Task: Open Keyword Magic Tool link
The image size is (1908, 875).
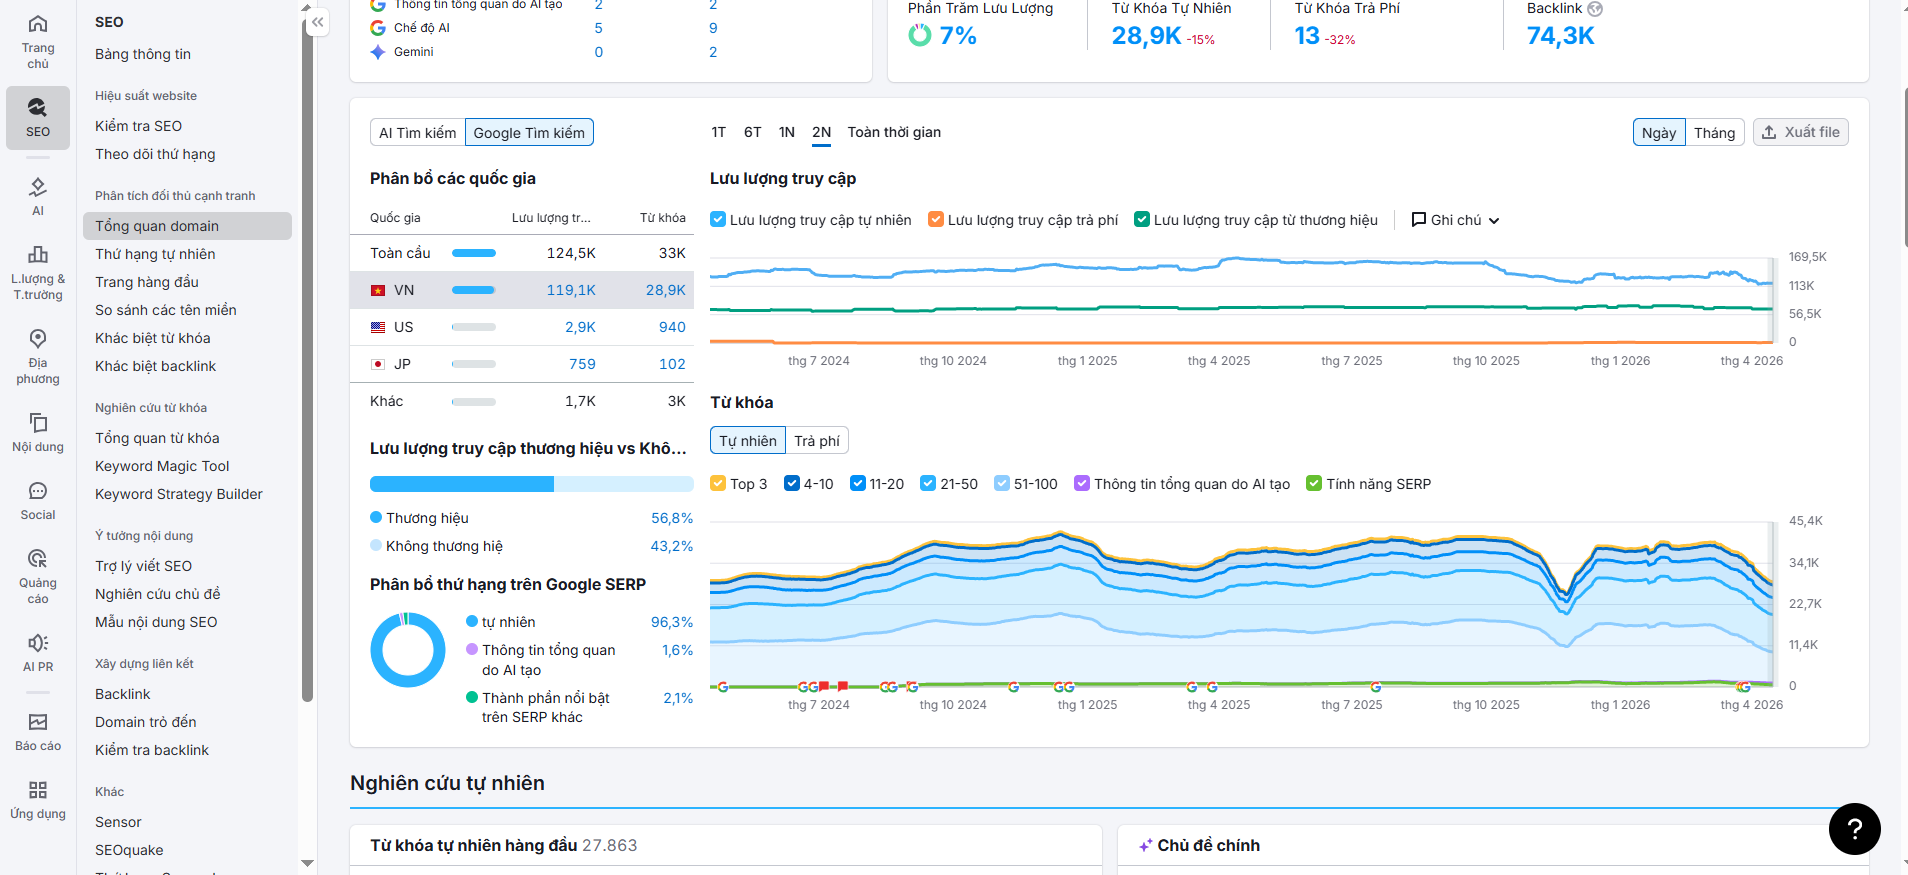Action: pos(162,466)
